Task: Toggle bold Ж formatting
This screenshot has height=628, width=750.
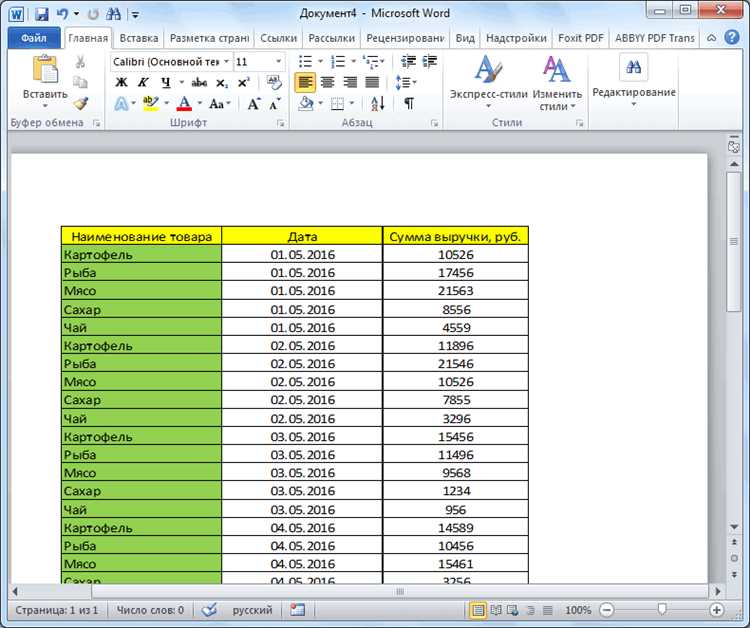Action: [121, 82]
